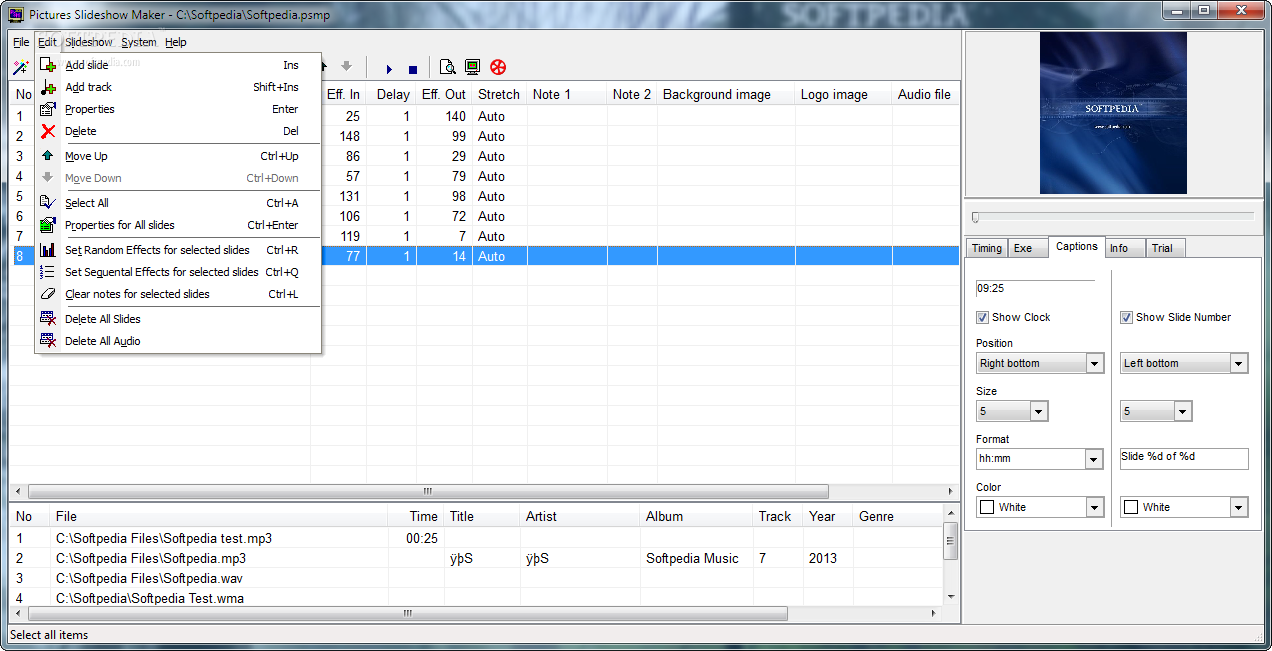This screenshot has height=651, width=1272.
Task: Click the Audio file column header
Action: click(924, 94)
